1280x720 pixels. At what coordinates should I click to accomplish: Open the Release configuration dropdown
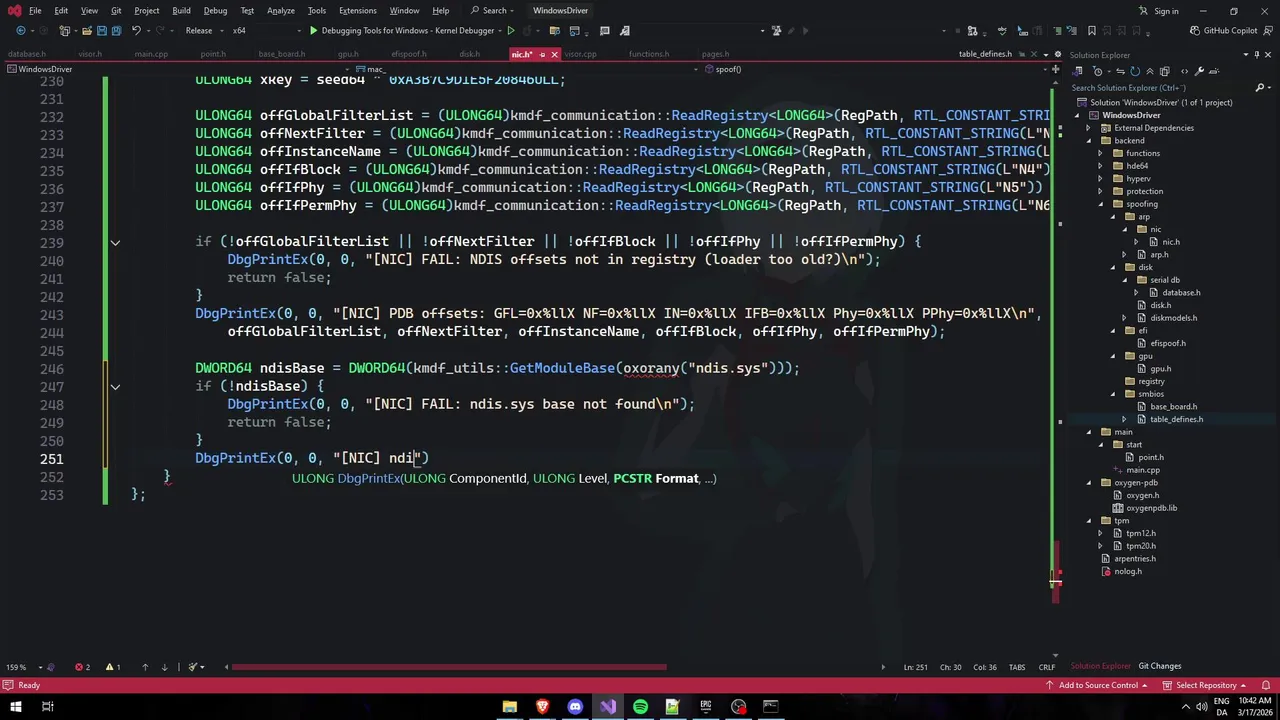click(x=204, y=31)
